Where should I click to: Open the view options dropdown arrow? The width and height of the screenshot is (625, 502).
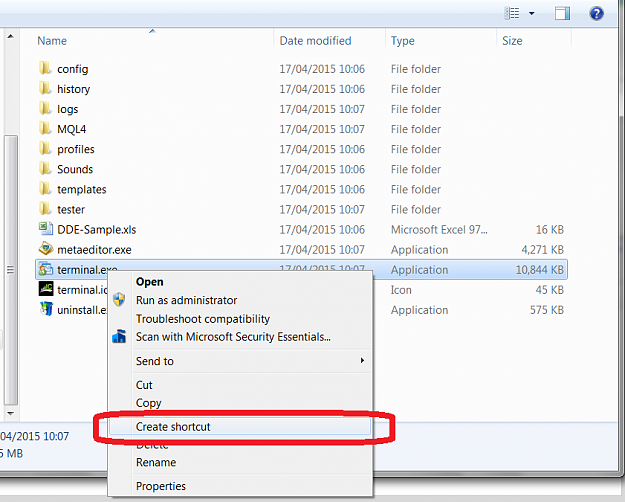[531, 14]
